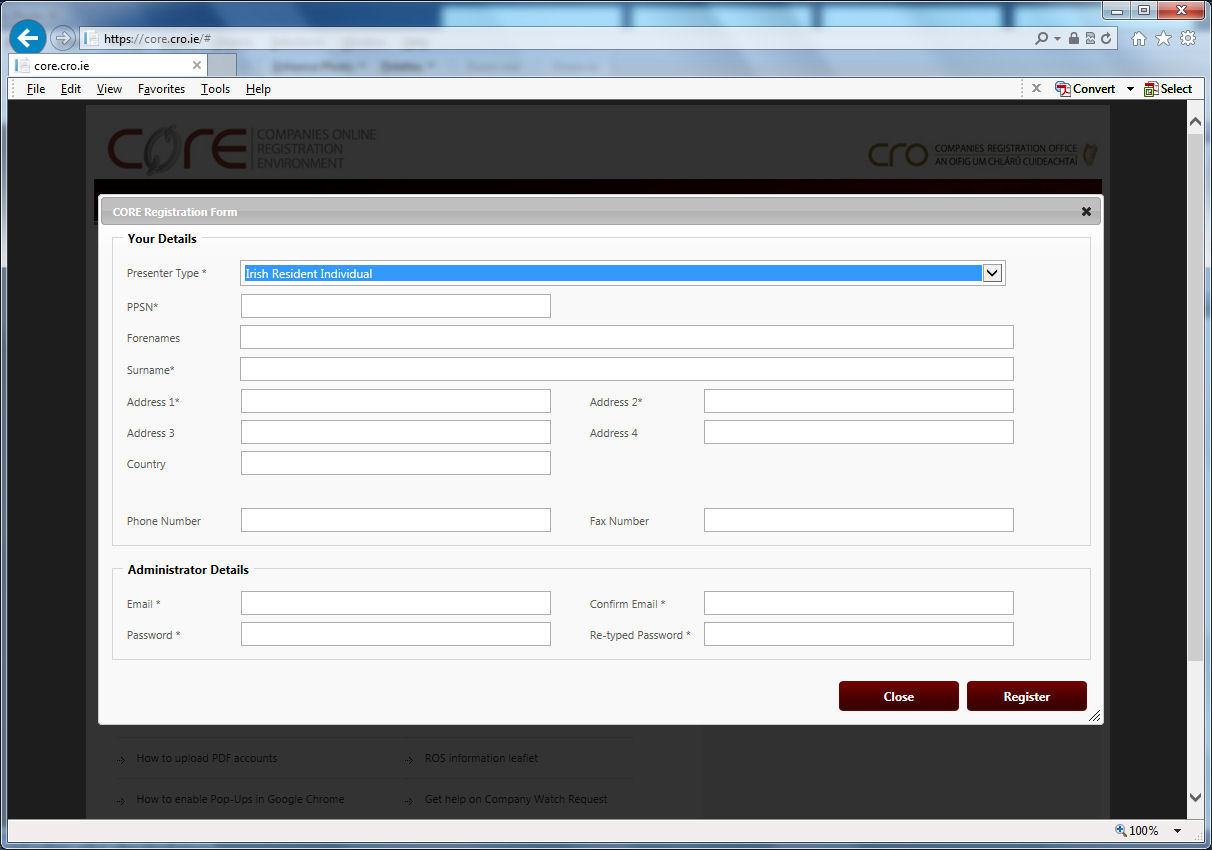Expand the Convert dropdown arrow

click(x=1130, y=89)
